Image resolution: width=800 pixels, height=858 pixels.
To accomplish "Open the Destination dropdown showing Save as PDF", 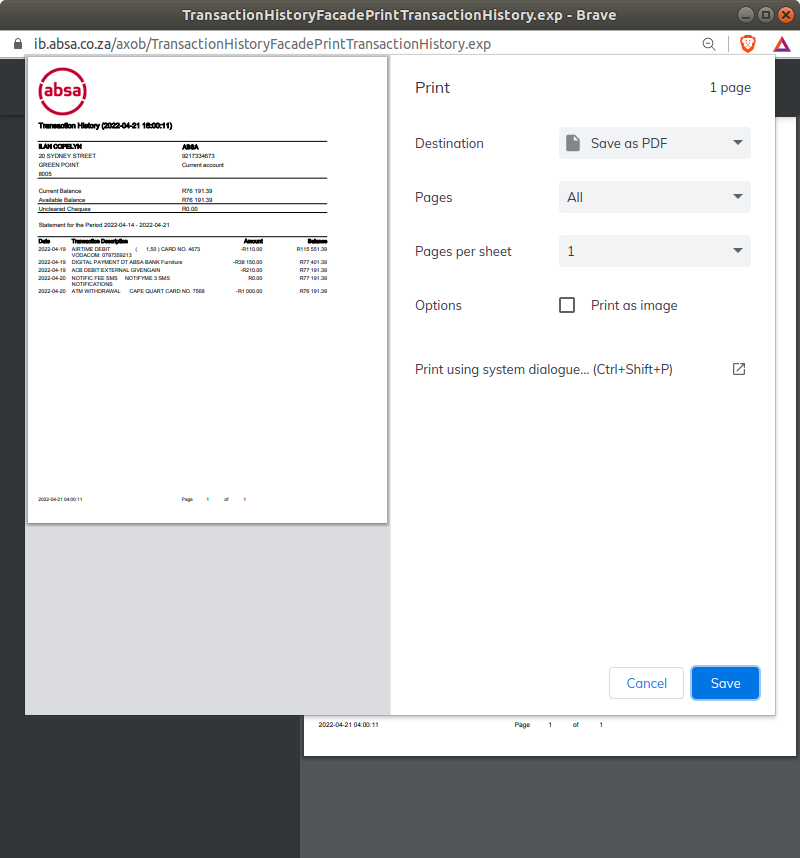I will pos(654,143).
